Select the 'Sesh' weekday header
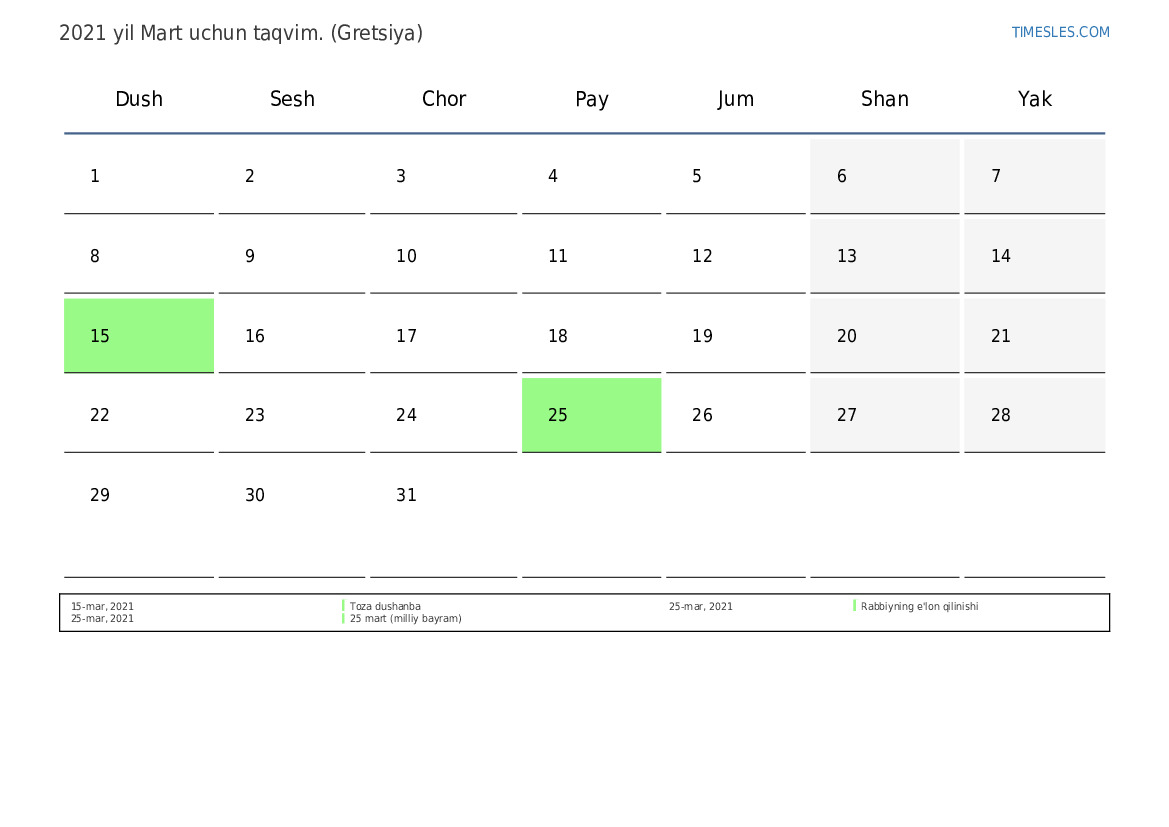Viewport: 1169px width, 827px height. point(292,99)
